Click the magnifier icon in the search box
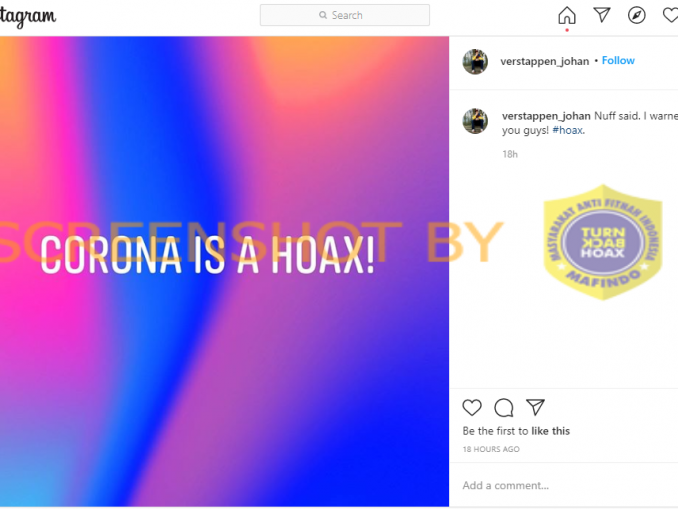678x509 pixels. tap(323, 15)
